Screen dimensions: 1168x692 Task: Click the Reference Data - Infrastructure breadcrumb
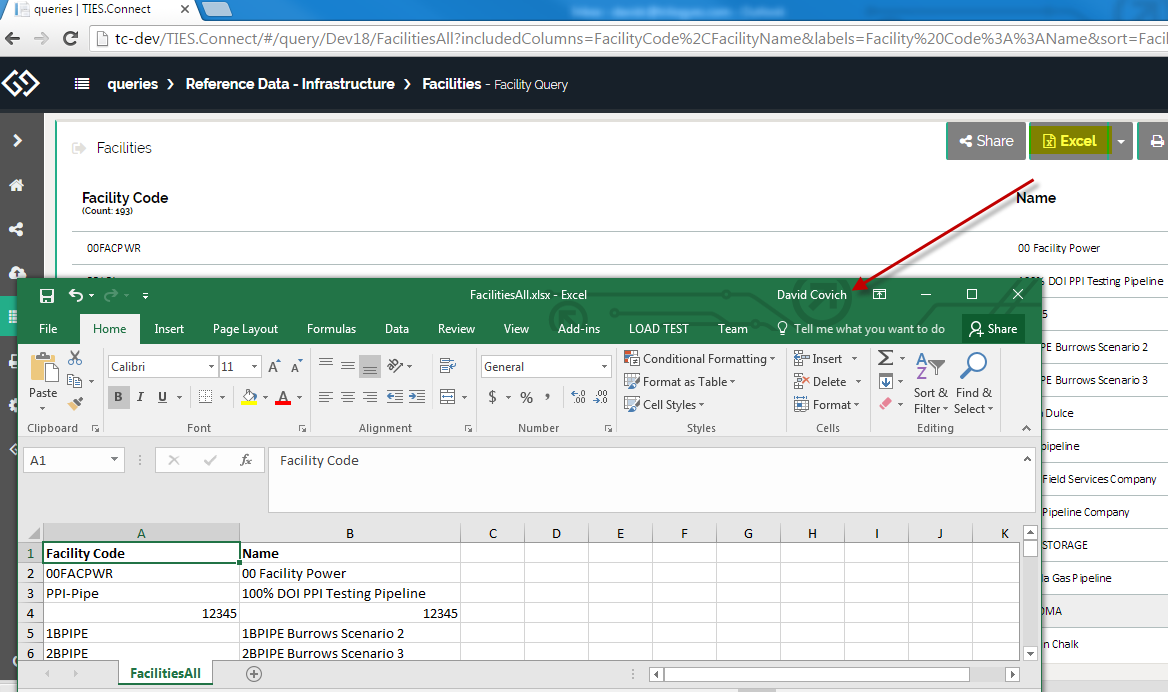pos(290,84)
